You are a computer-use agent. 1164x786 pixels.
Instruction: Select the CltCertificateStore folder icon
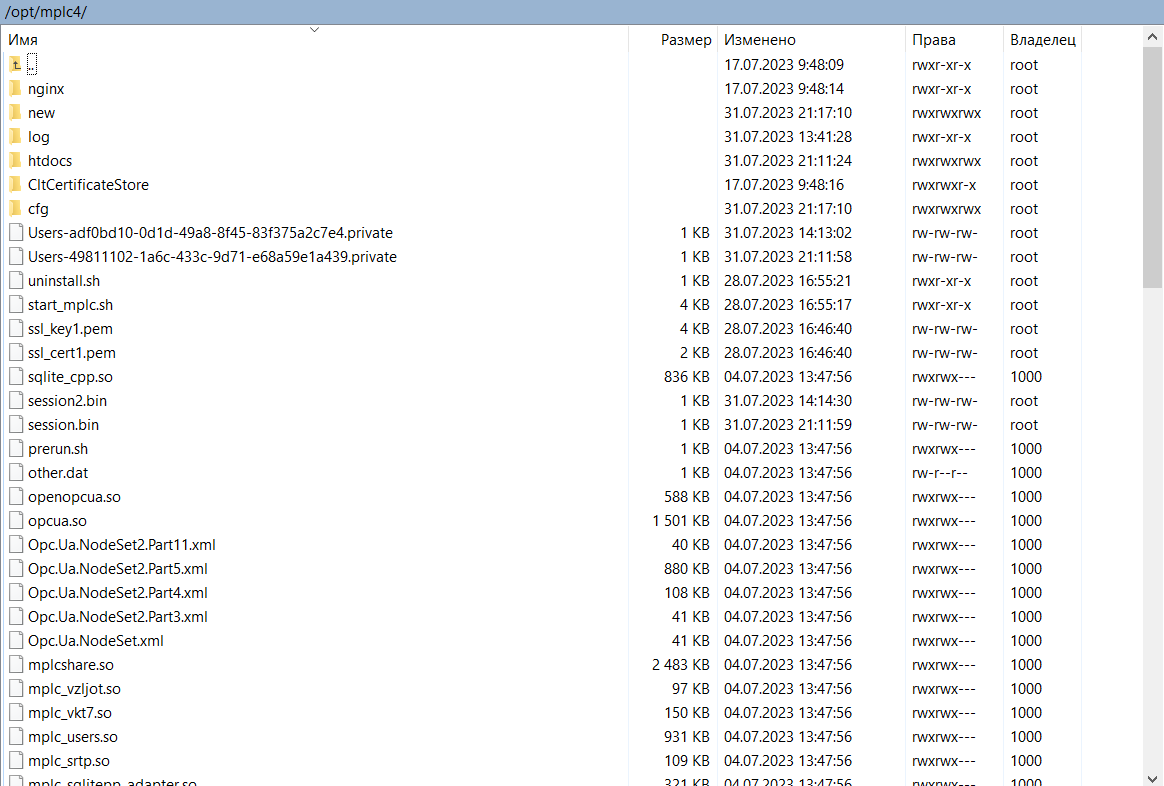[x=16, y=185]
